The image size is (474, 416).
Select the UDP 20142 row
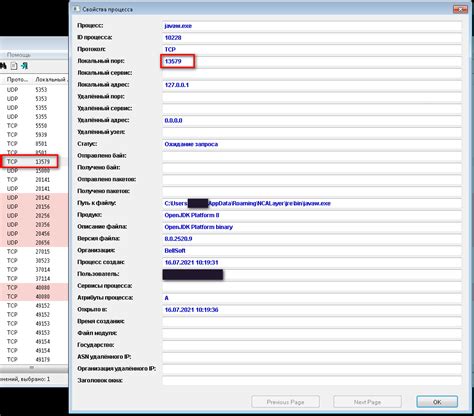pos(34,198)
